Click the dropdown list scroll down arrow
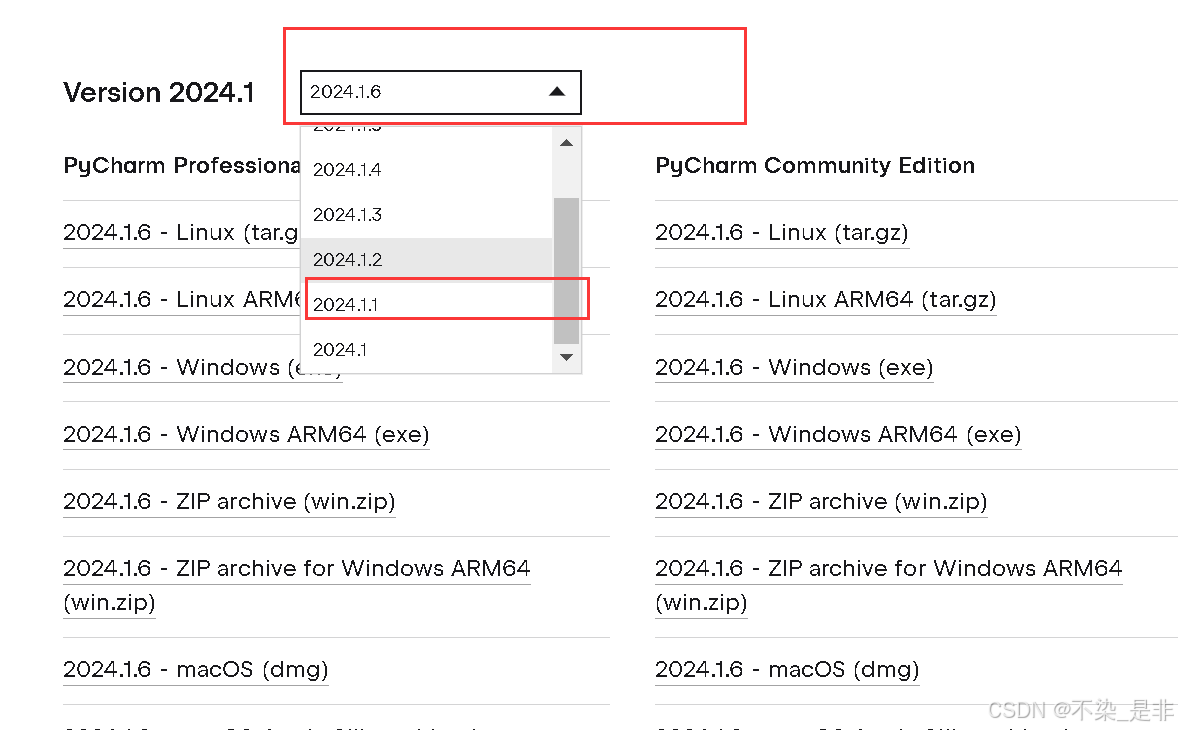The image size is (1178, 730). [x=566, y=357]
